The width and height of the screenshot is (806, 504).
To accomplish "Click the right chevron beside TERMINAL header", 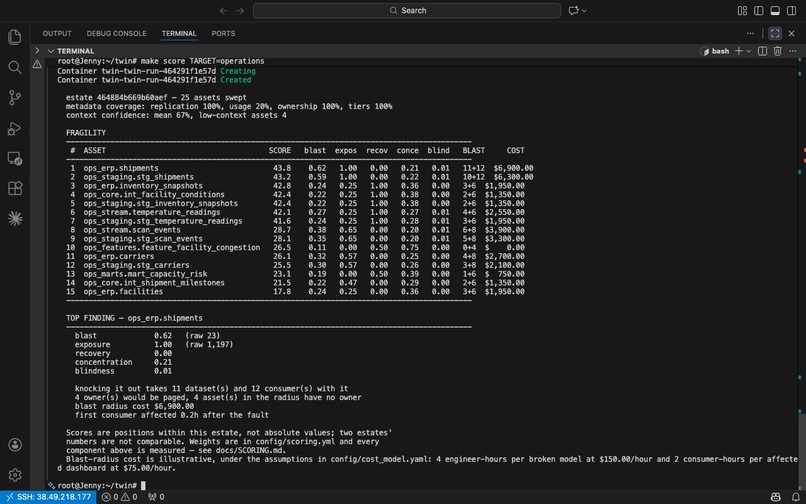I will (36, 50).
